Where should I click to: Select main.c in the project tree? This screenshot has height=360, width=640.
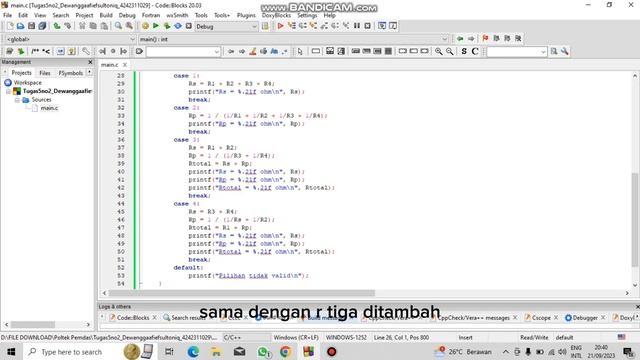point(49,108)
